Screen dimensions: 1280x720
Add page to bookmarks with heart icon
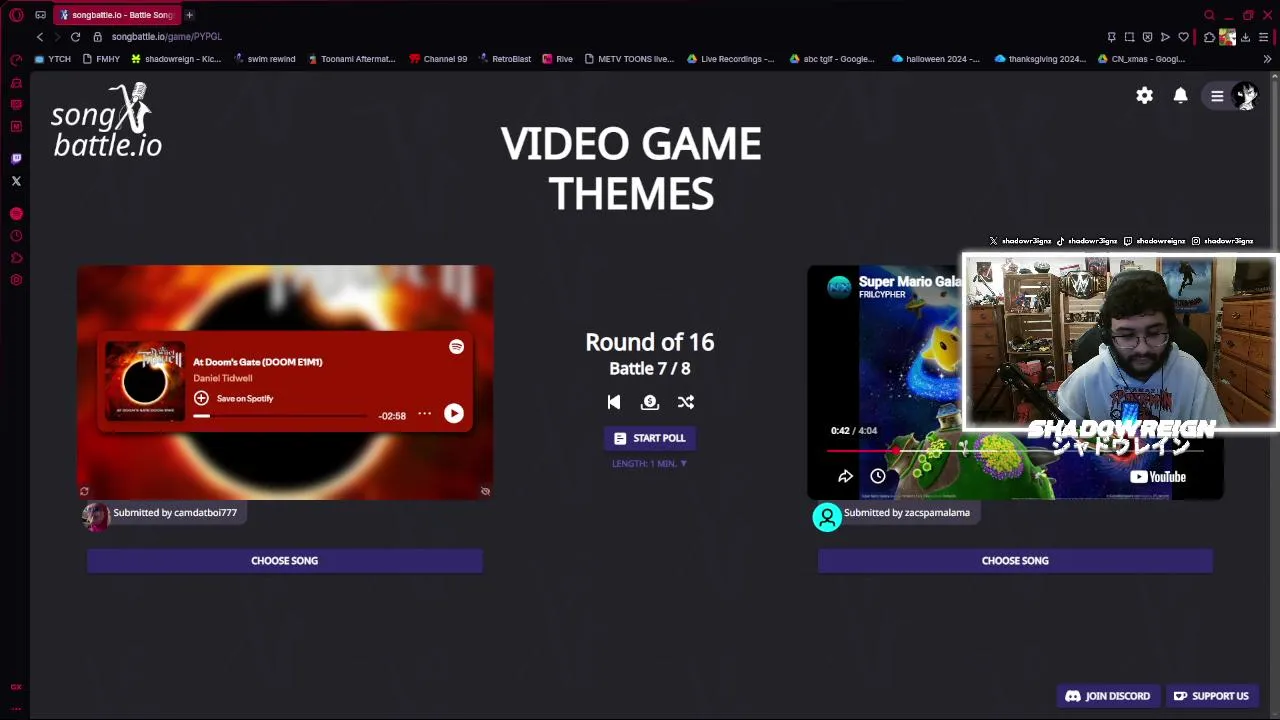pos(1184,37)
